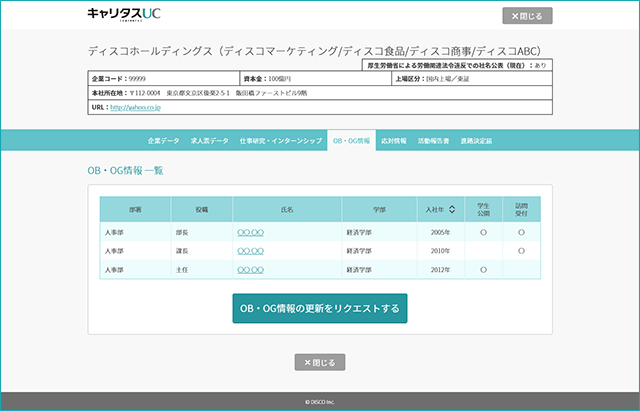
Task: Click the bottom 閉じる button below the panel
Action: (x=320, y=362)
